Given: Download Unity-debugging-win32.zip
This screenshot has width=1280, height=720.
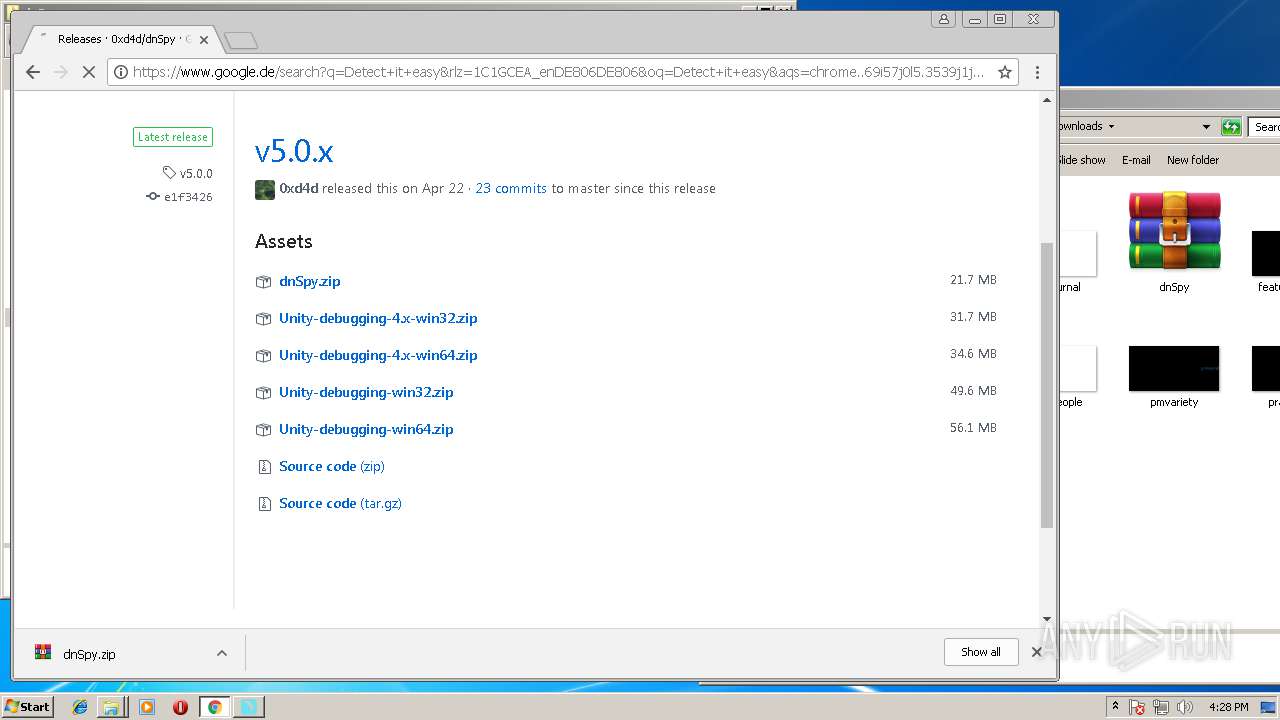Looking at the screenshot, I should click(x=366, y=392).
